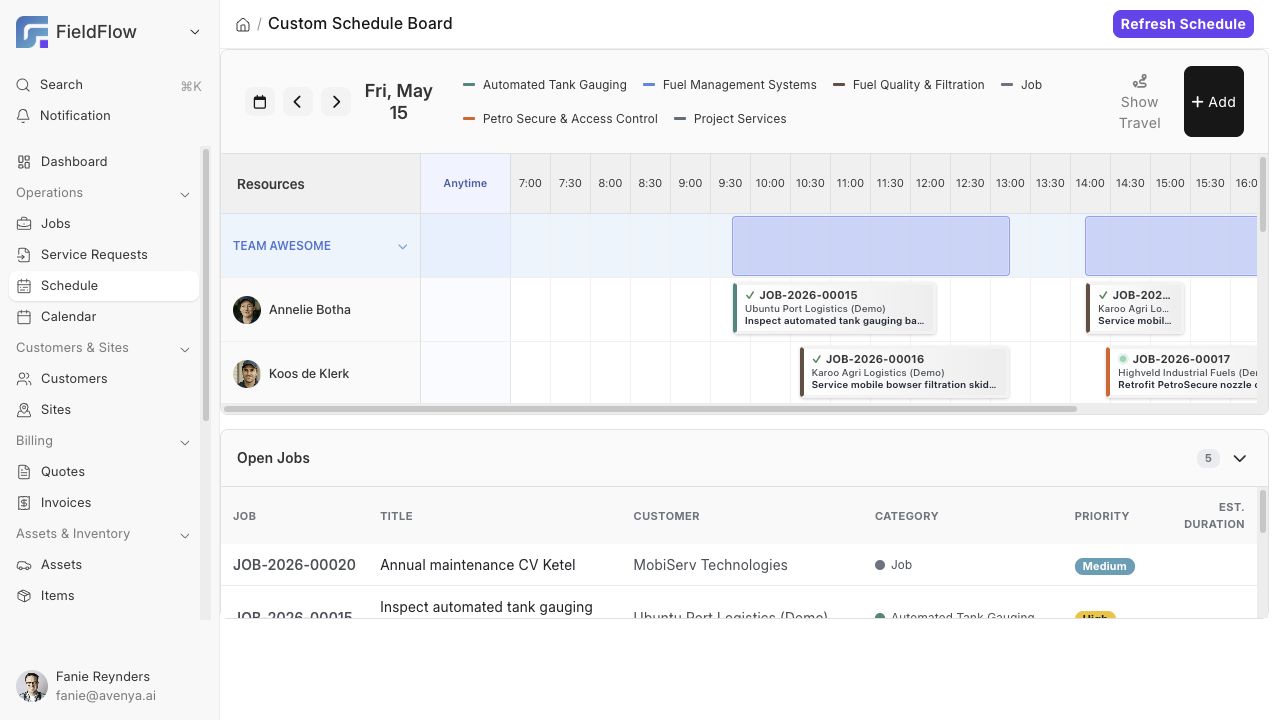
Task: Click the TEAM AWESOME first time block
Action: pos(871,246)
